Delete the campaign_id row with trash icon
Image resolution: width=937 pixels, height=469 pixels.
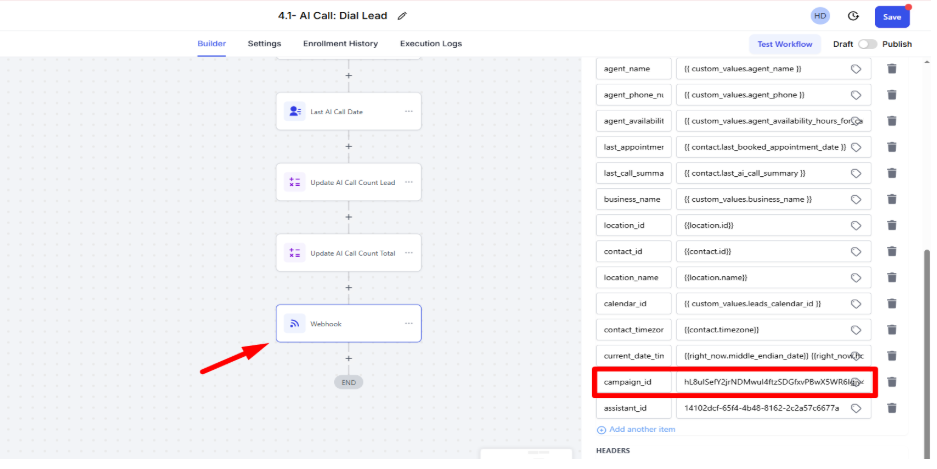click(891, 382)
